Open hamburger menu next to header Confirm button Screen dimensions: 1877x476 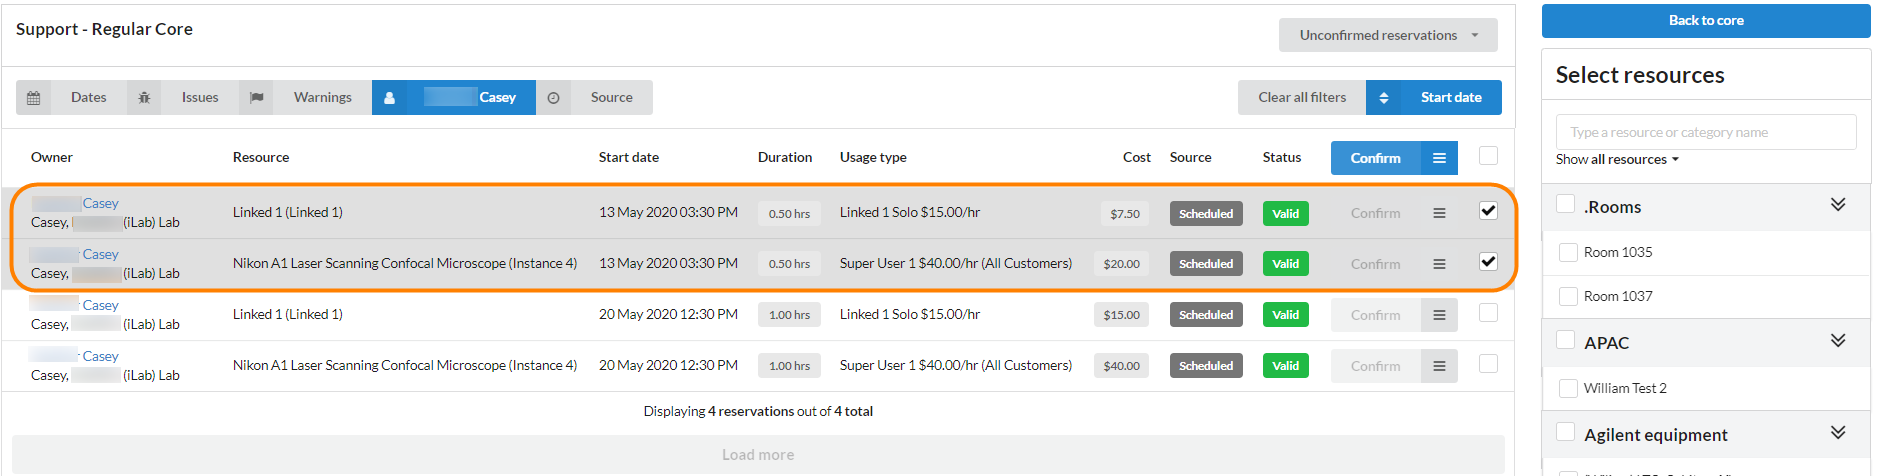(x=1439, y=158)
